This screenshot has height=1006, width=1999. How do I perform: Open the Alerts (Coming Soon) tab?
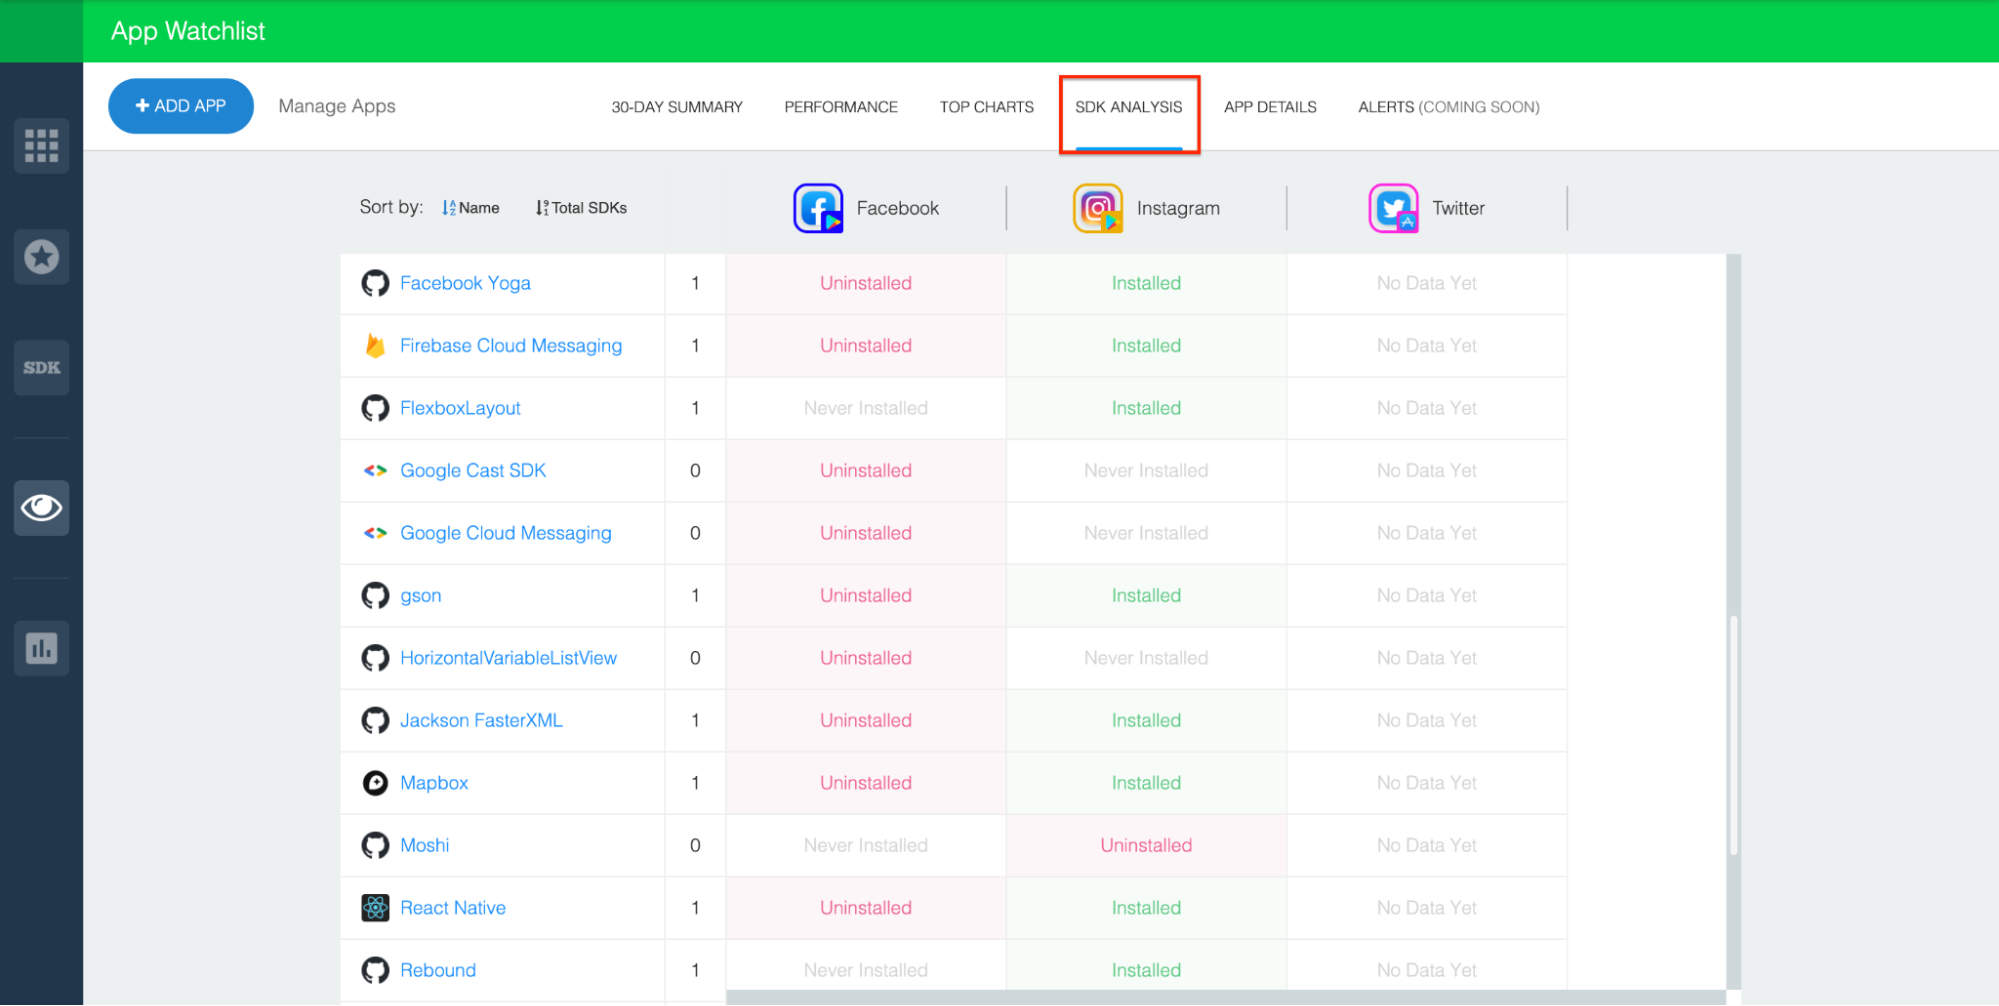pos(1449,107)
